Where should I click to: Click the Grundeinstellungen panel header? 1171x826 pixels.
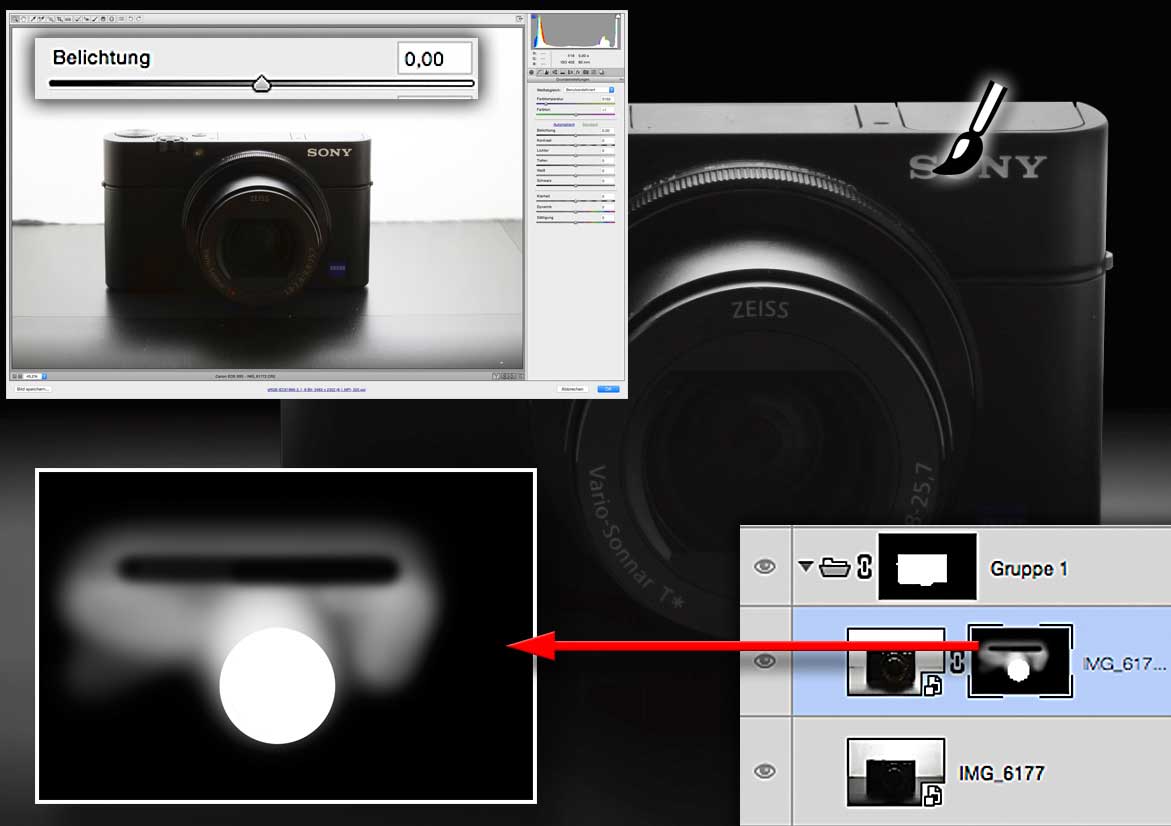coord(576,80)
